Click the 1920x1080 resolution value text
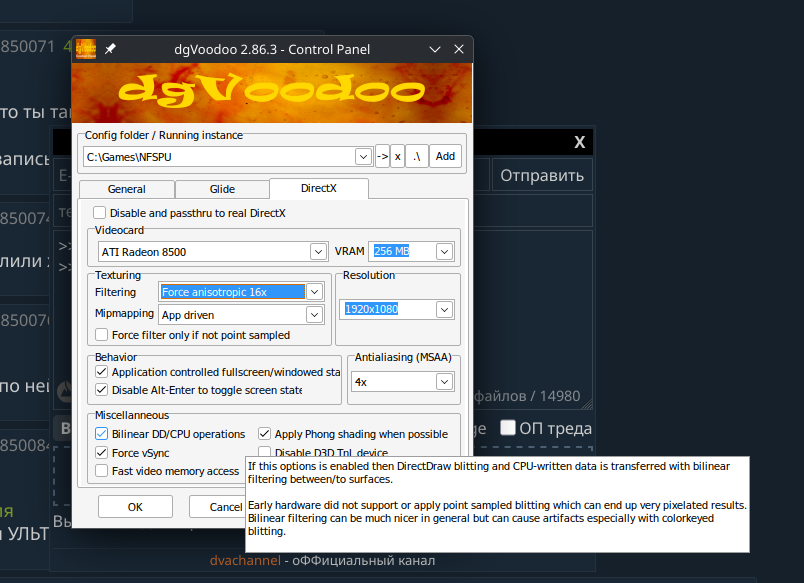This screenshot has height=583, width=804. tap(371, 309)
